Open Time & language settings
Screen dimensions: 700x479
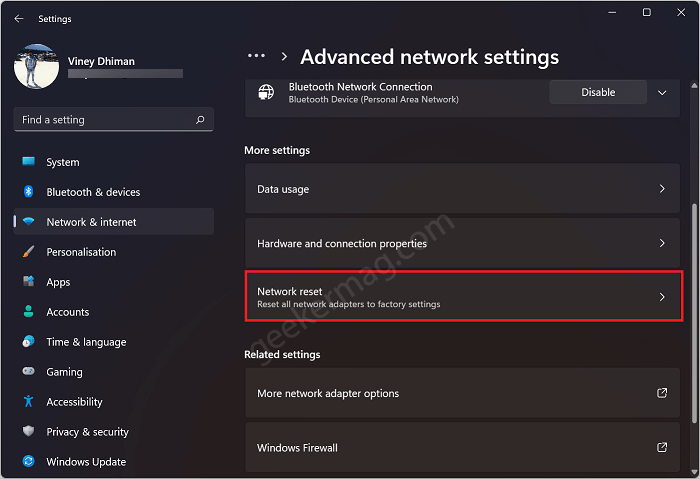point(113,342)
